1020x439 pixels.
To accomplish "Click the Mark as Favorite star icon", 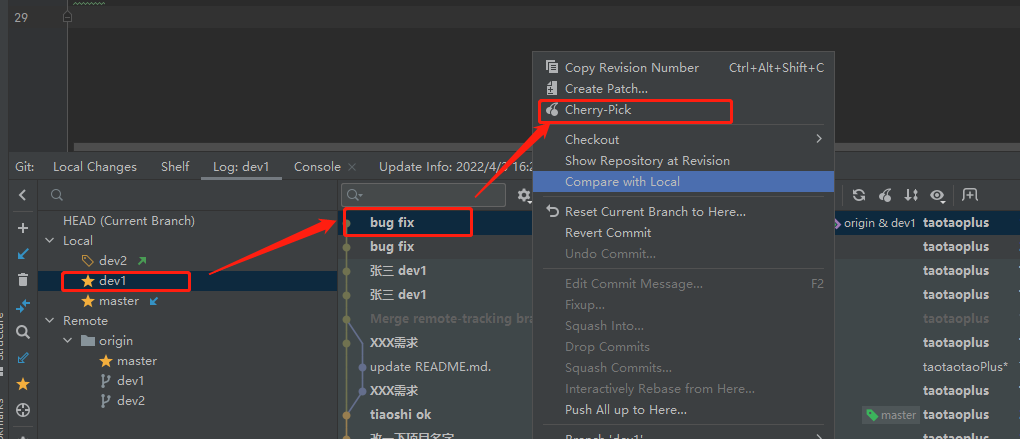I will coord(23,384).
